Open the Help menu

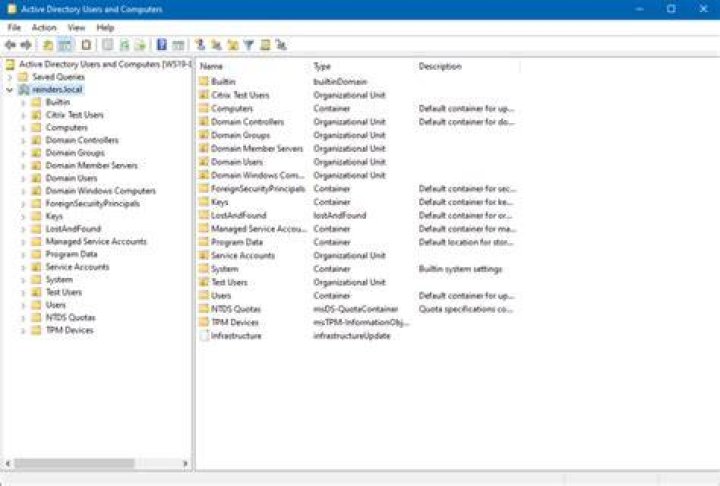[x=105, y=28]
